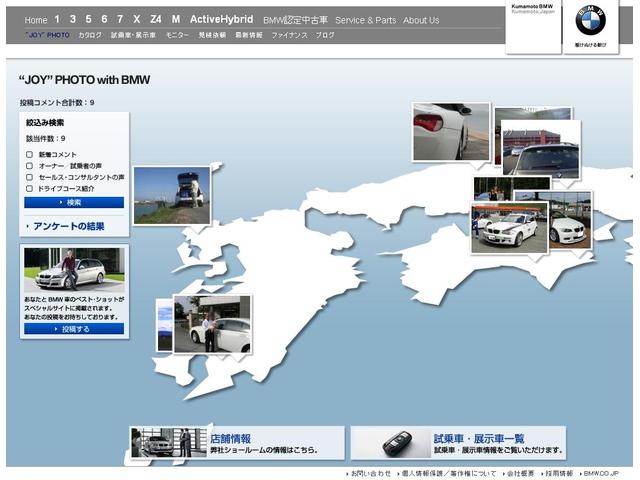Open the white BMW 1 Series front photo
Image resolution: width=640 pixels, height=480 pixels.
(x=509, y=228)
